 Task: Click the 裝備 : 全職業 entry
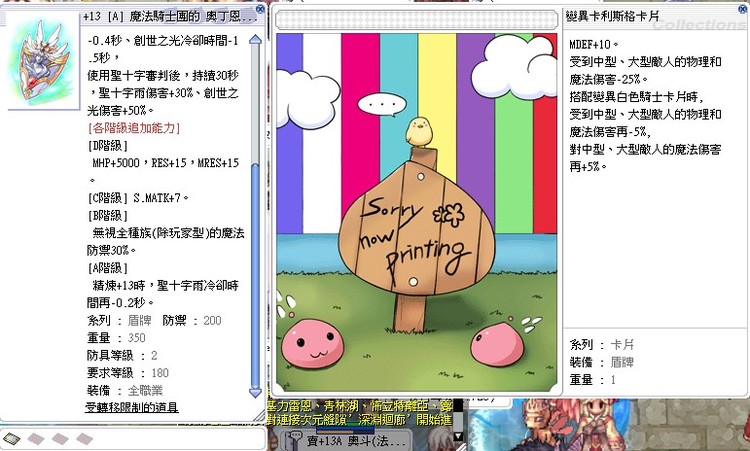coord(125,391)
